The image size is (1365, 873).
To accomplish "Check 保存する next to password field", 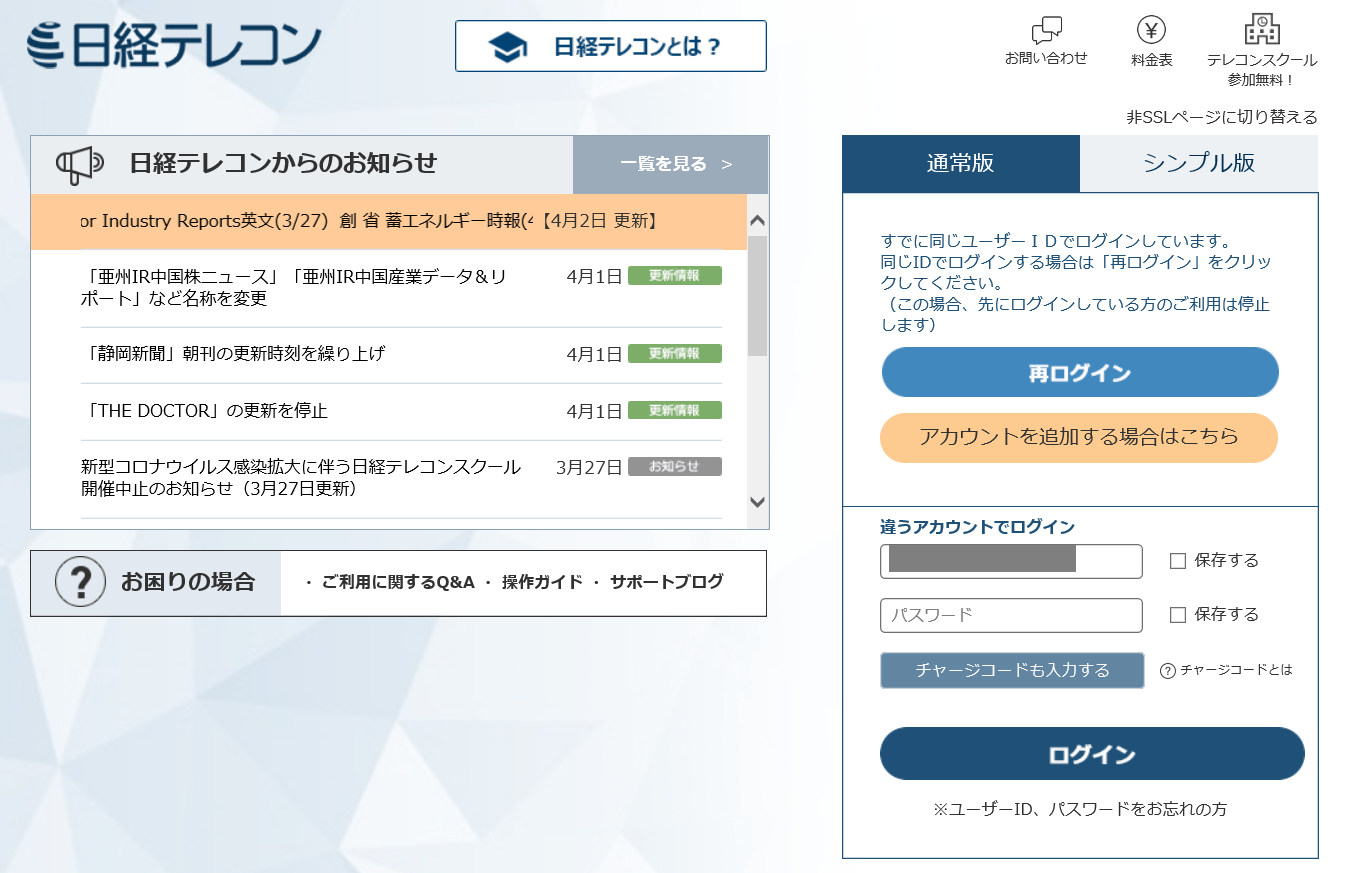I will pyautogui.click(x=1177, y=615).
